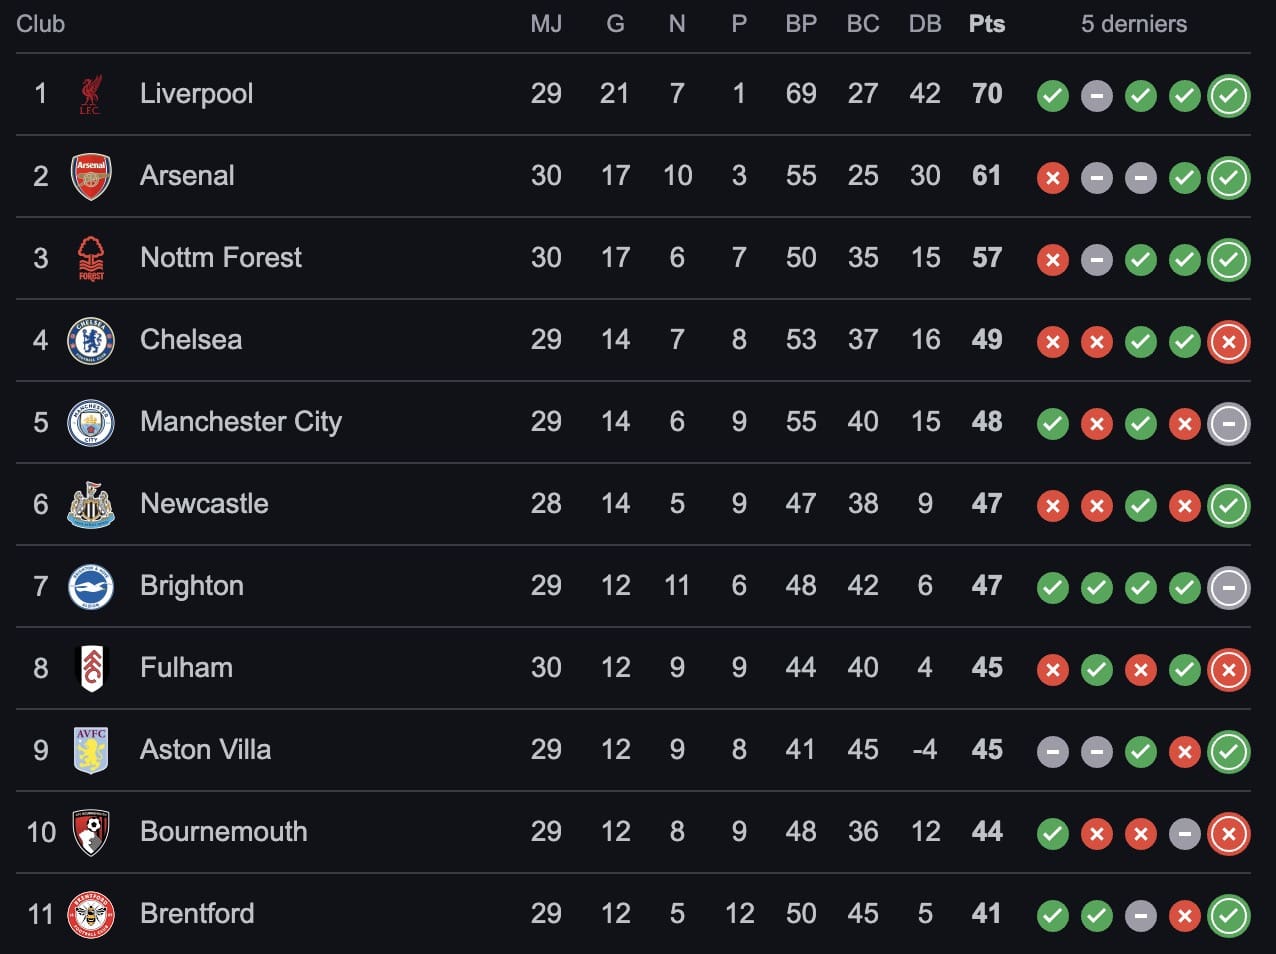Click Arsenal's oldest red loss result
The height and width of the screenshot is (954, 1276).
click(x=1052, y=178)
